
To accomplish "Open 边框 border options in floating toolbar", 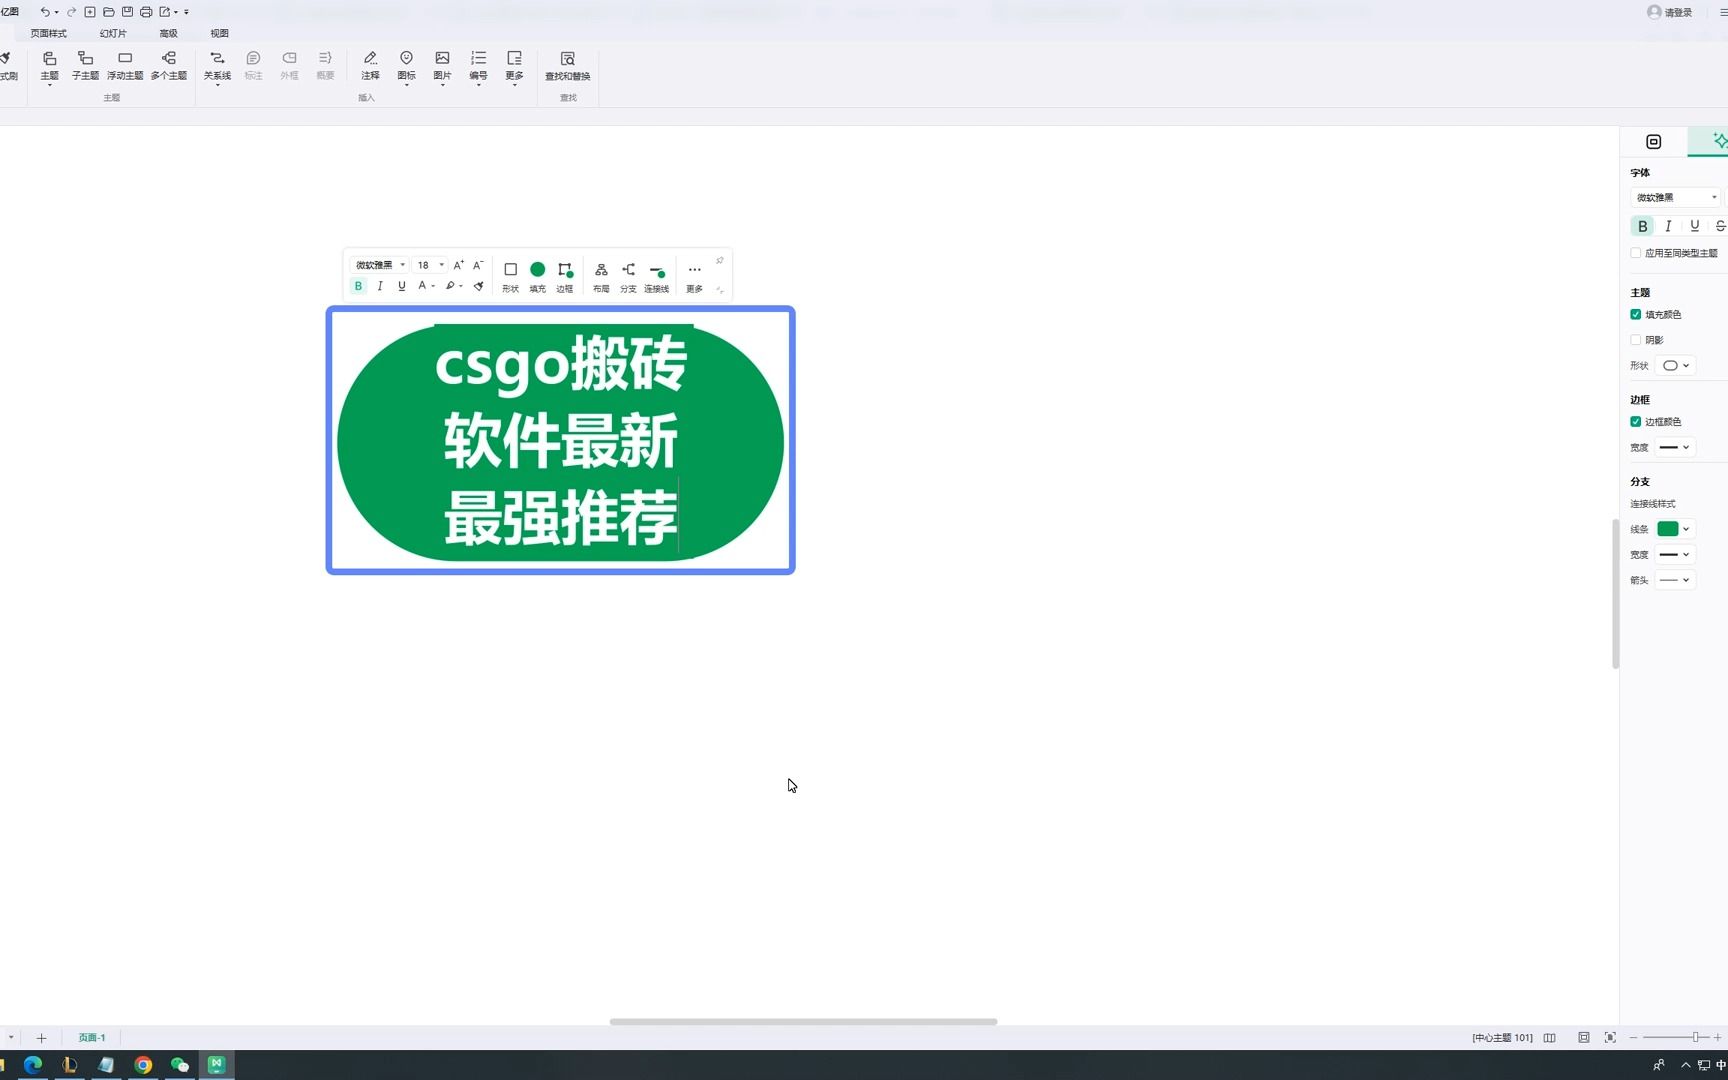I will pos(564,277).
